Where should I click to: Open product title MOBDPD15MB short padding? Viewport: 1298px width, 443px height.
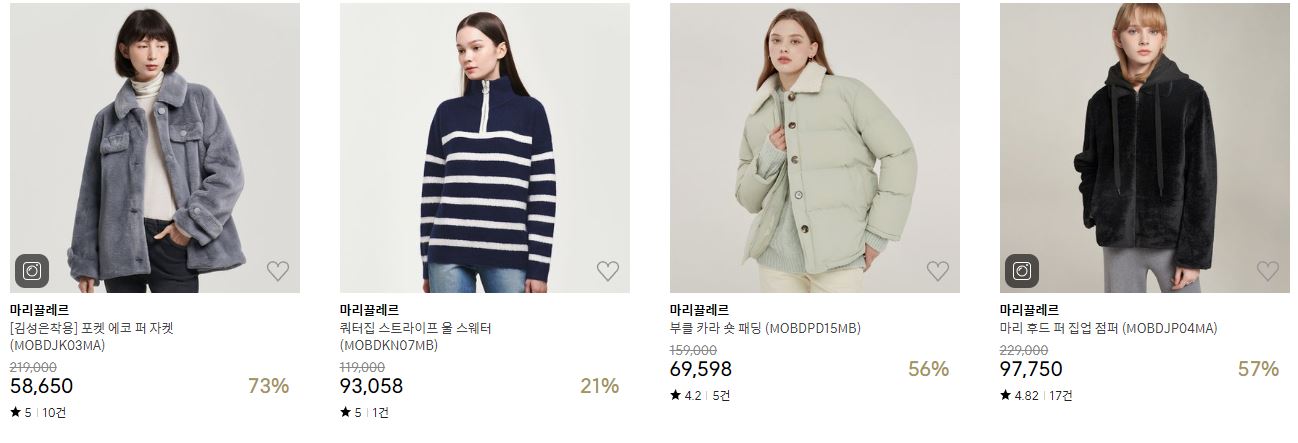click(765, 328)
